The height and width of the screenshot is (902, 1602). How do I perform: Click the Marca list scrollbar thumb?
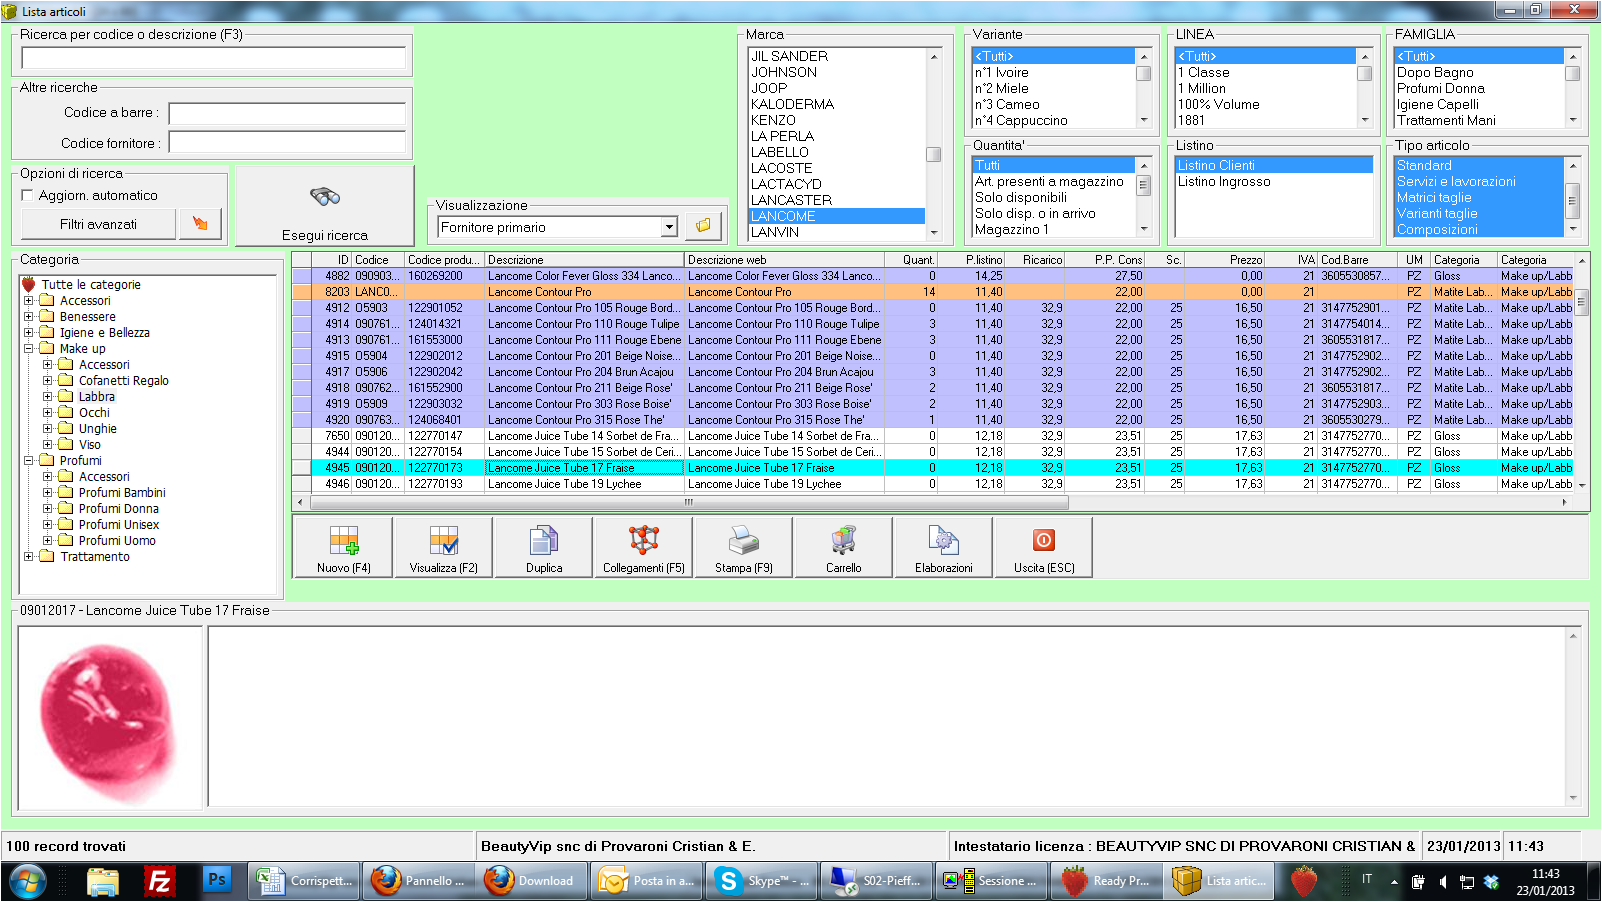click(933, 154)
